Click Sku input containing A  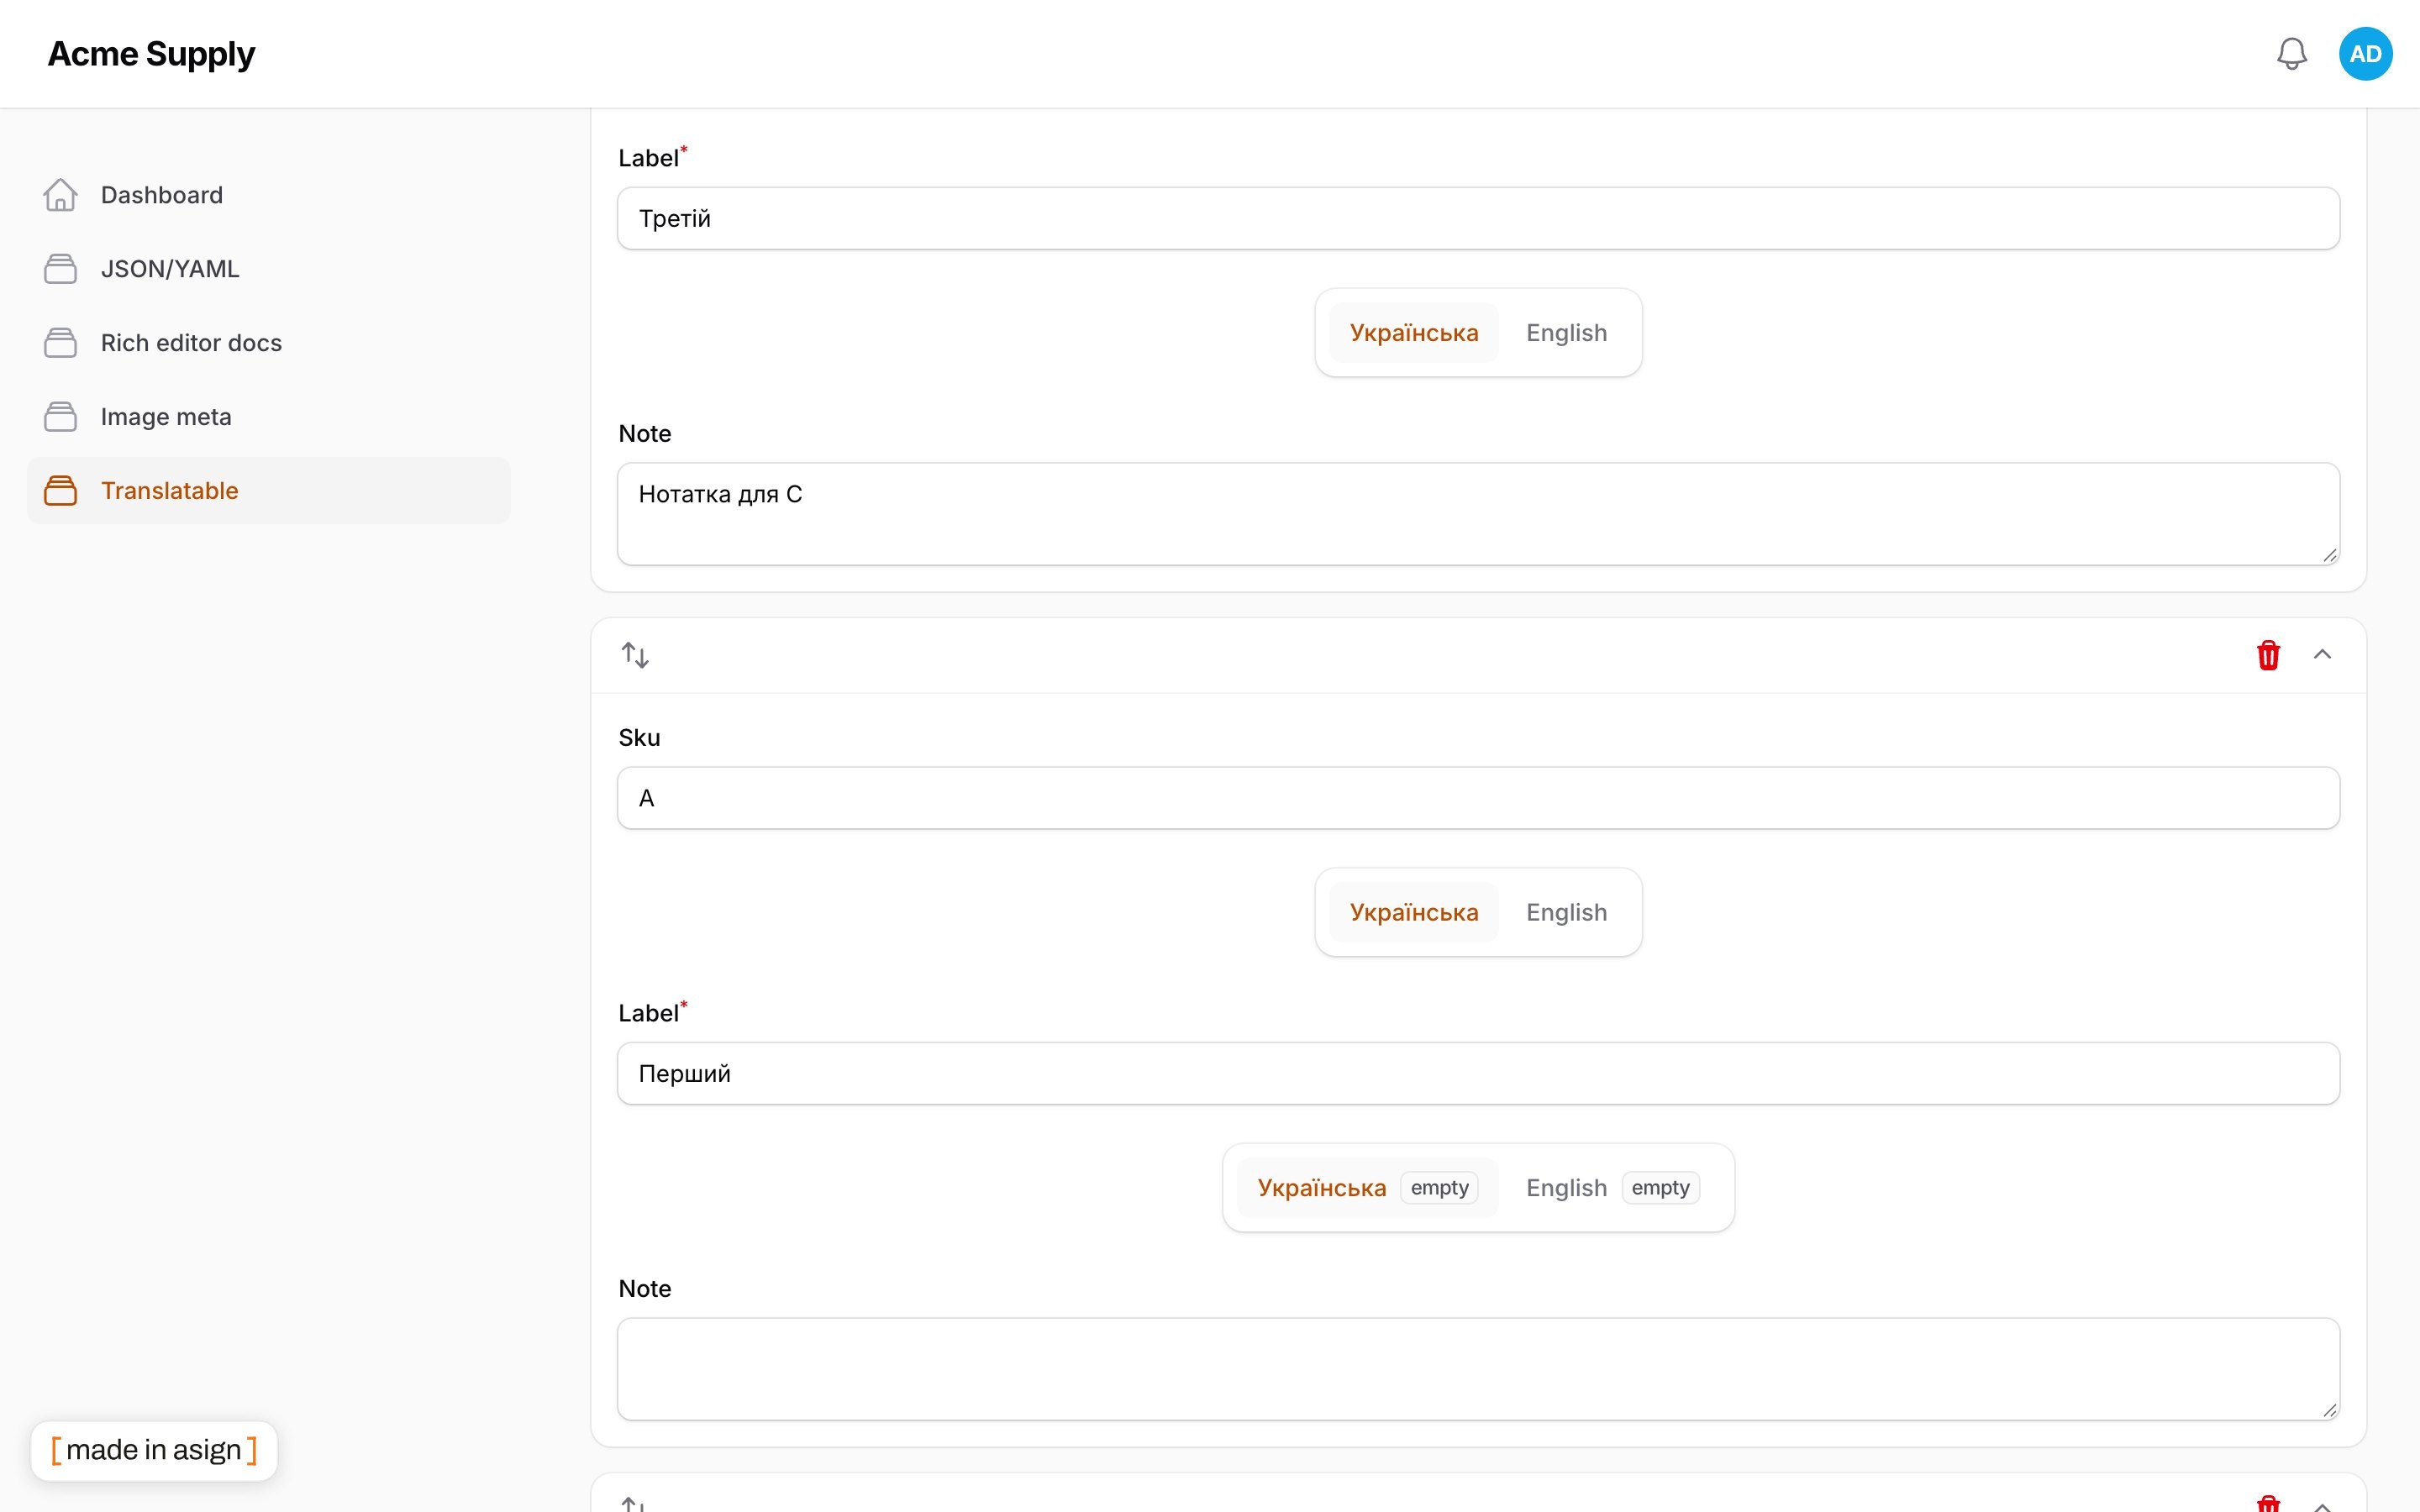1478,798
